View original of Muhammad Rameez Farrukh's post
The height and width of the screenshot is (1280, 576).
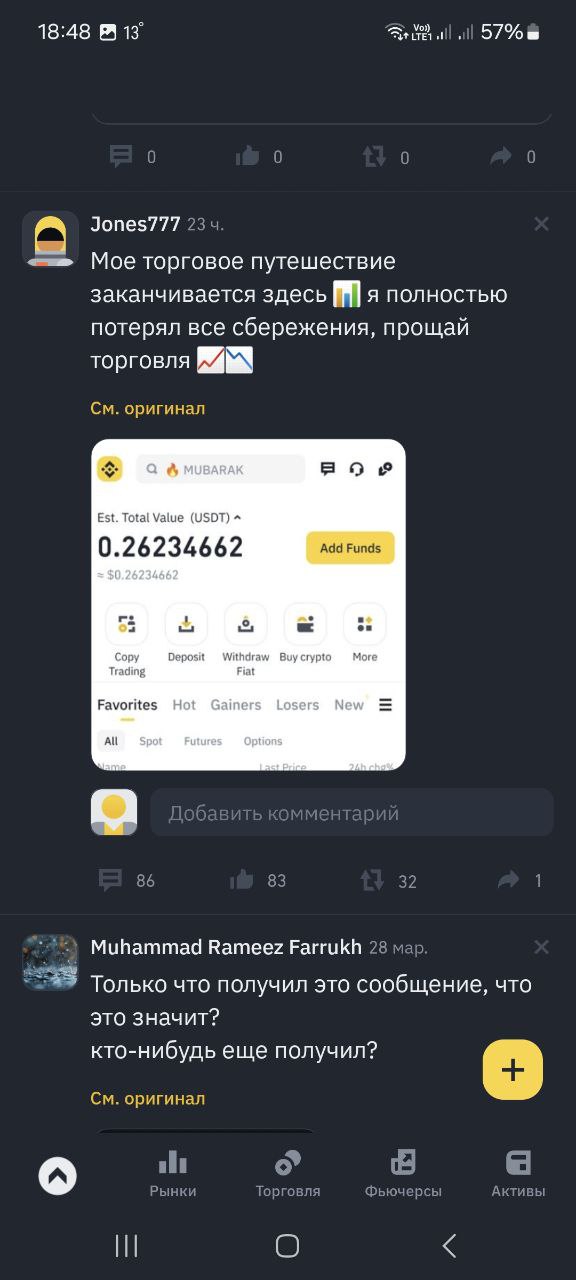click(148, 1098)
